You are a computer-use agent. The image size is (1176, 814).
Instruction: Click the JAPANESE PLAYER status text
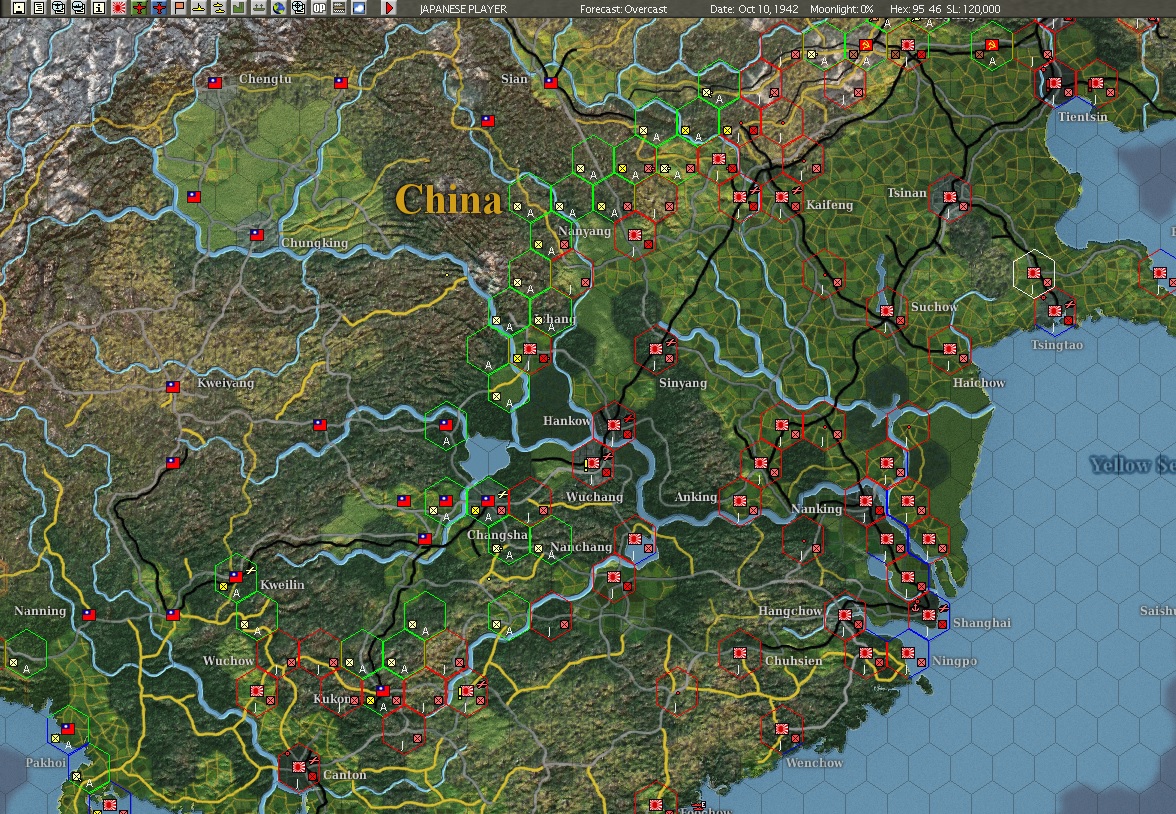click(x=463, y=9)
